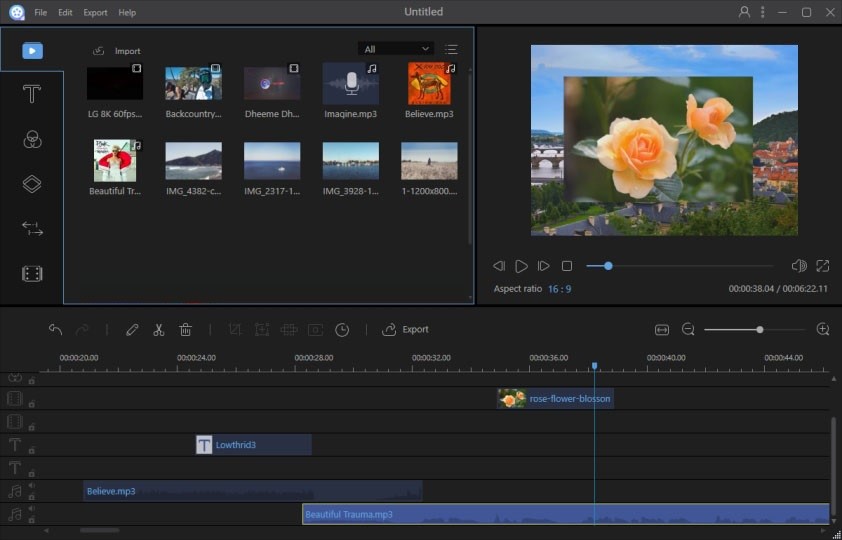Select the Crop tool
This screenshot has width=842, height=540.
tap(235, 330)
